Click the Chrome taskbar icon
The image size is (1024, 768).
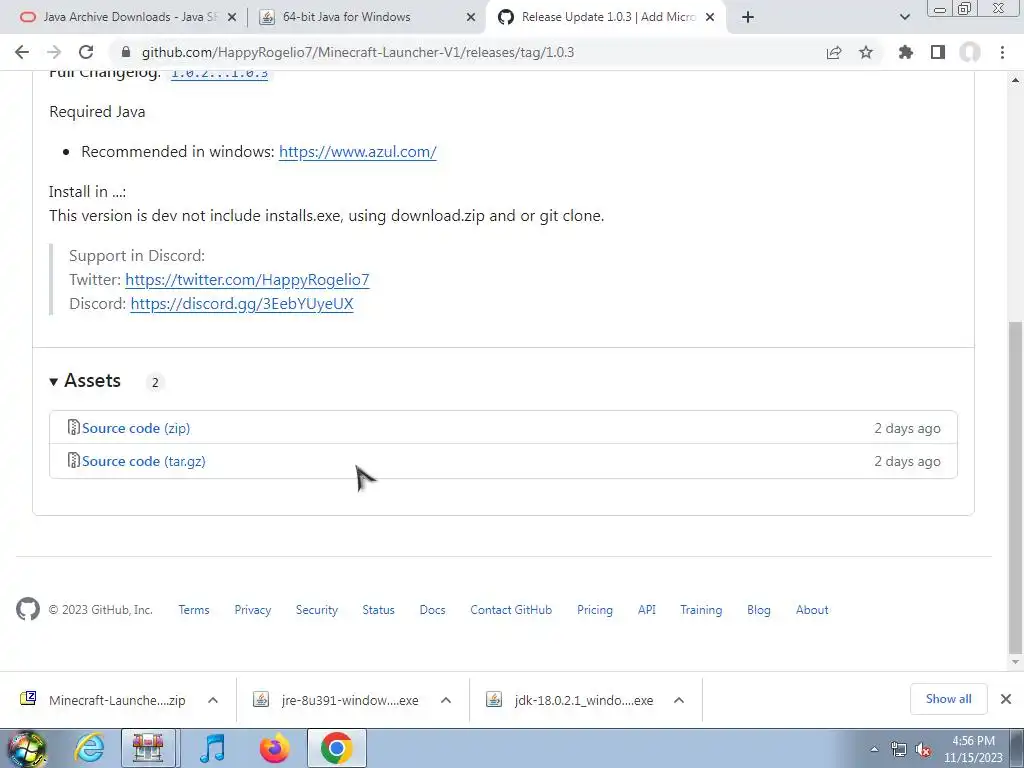336,748
